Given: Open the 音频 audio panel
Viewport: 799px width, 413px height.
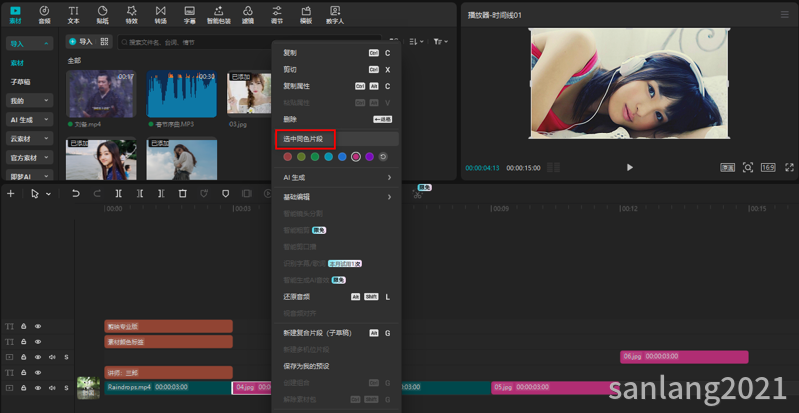Looking at the screenshot, I should [44, 15].
